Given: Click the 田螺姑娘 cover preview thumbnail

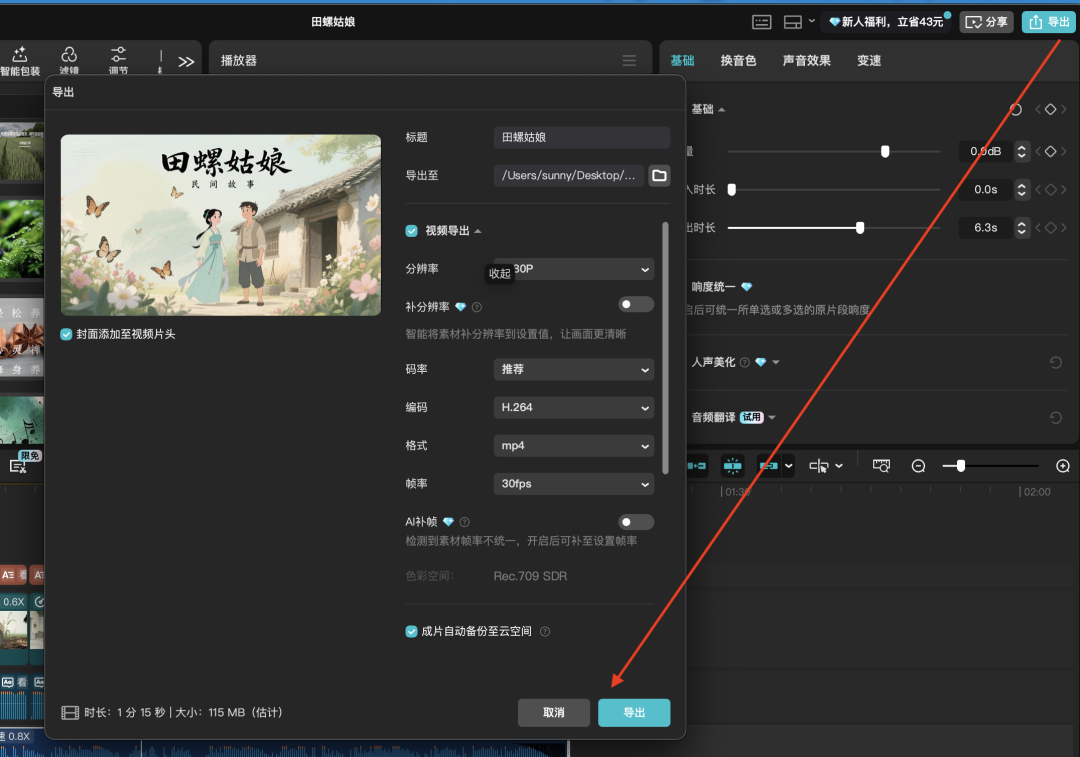Looking at the screenshot, I should 221,224.
